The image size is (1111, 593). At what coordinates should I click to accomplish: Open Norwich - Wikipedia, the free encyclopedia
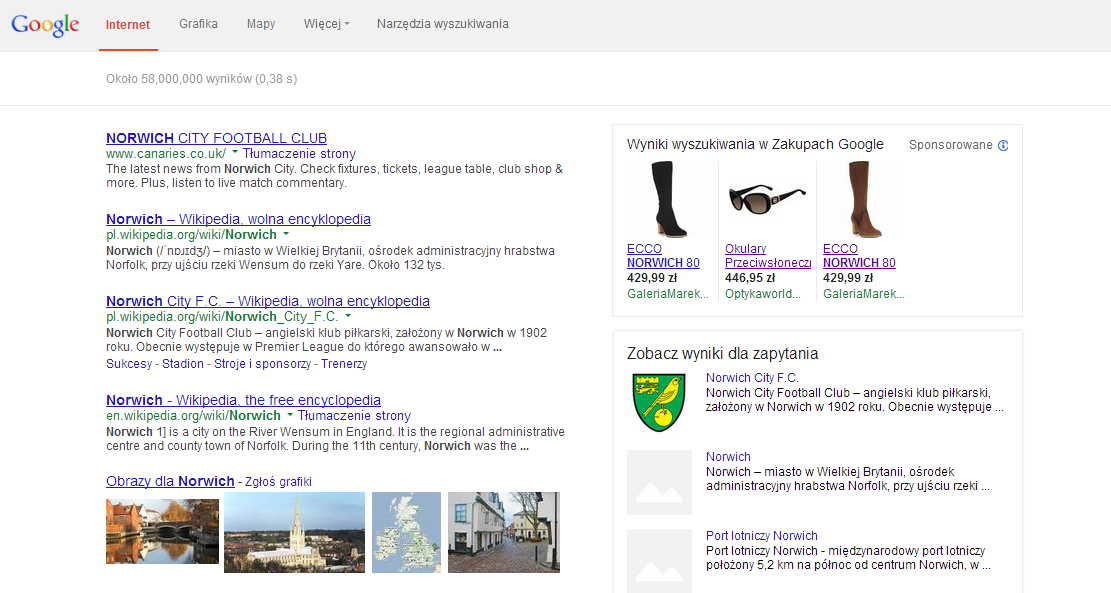243,400
